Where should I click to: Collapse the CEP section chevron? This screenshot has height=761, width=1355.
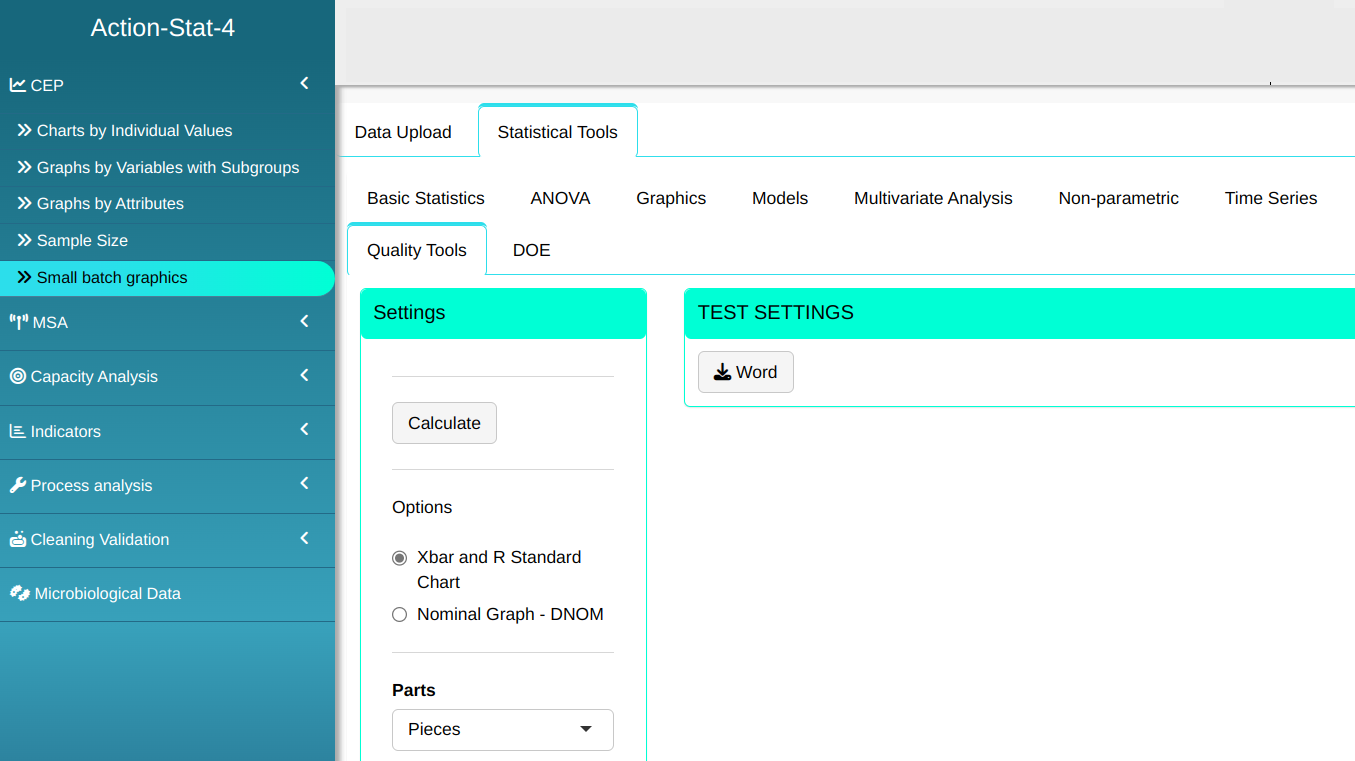click(x=305, y=84)
